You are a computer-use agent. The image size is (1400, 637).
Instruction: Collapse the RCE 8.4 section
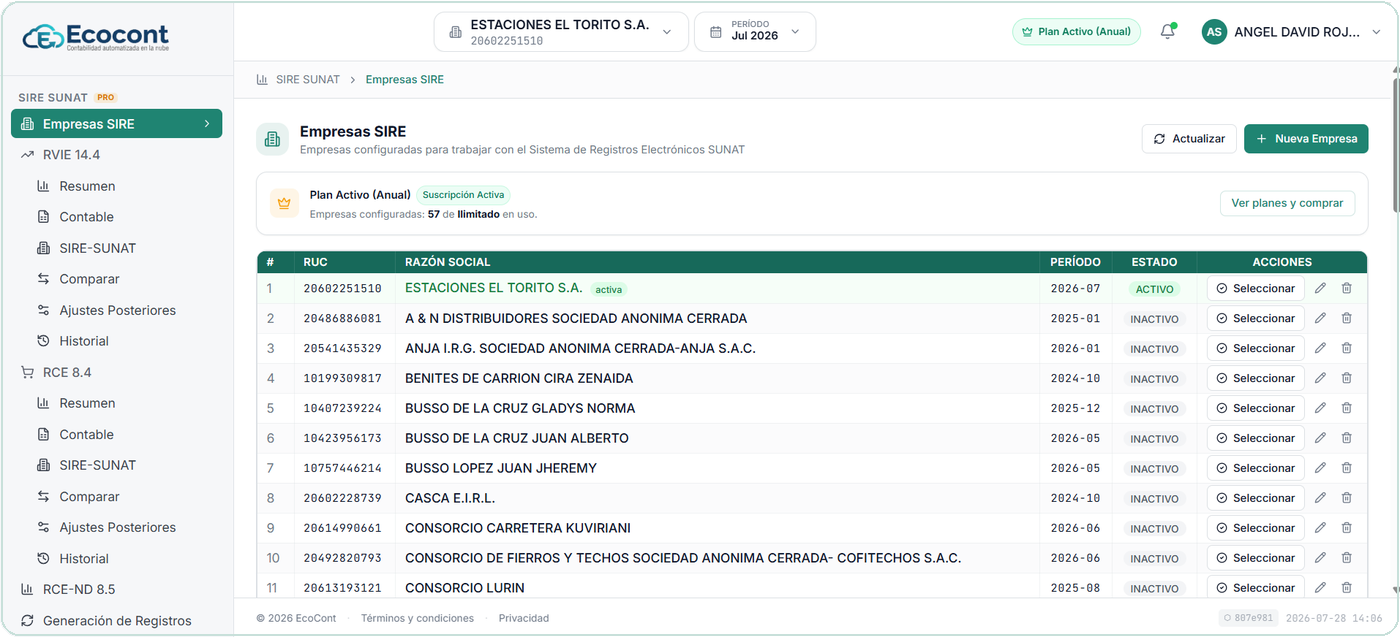click(x=116, y=372)
